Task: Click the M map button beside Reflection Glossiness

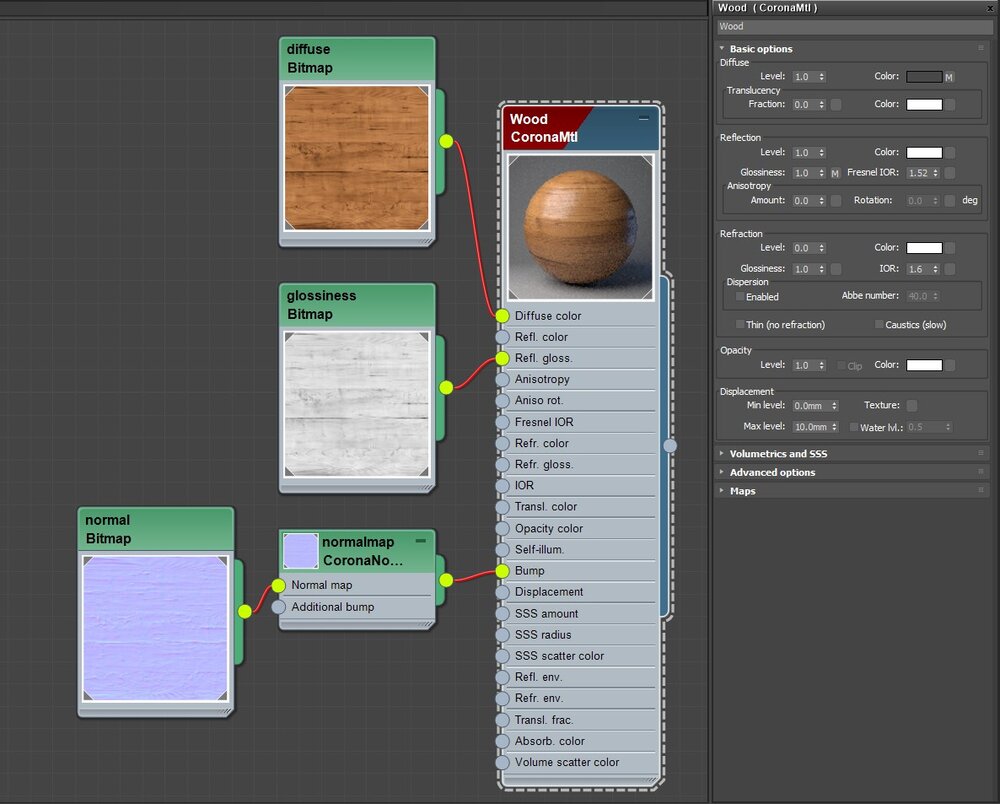Action: [835, 173]
